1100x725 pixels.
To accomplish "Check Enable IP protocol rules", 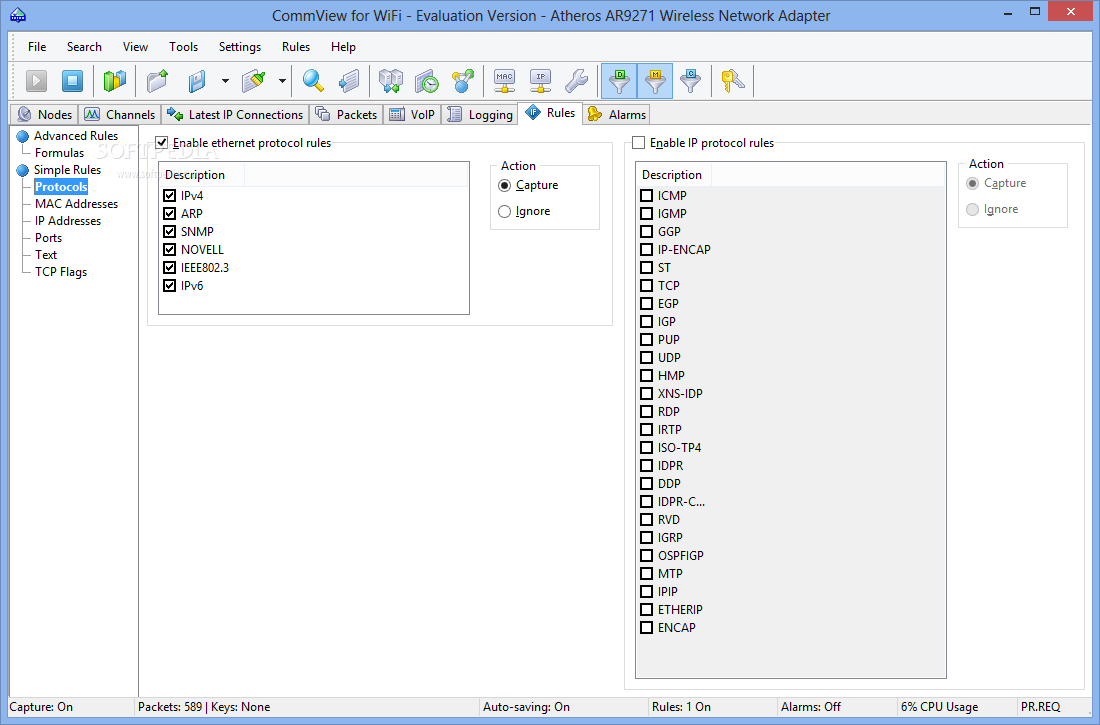I will point(638,142).
